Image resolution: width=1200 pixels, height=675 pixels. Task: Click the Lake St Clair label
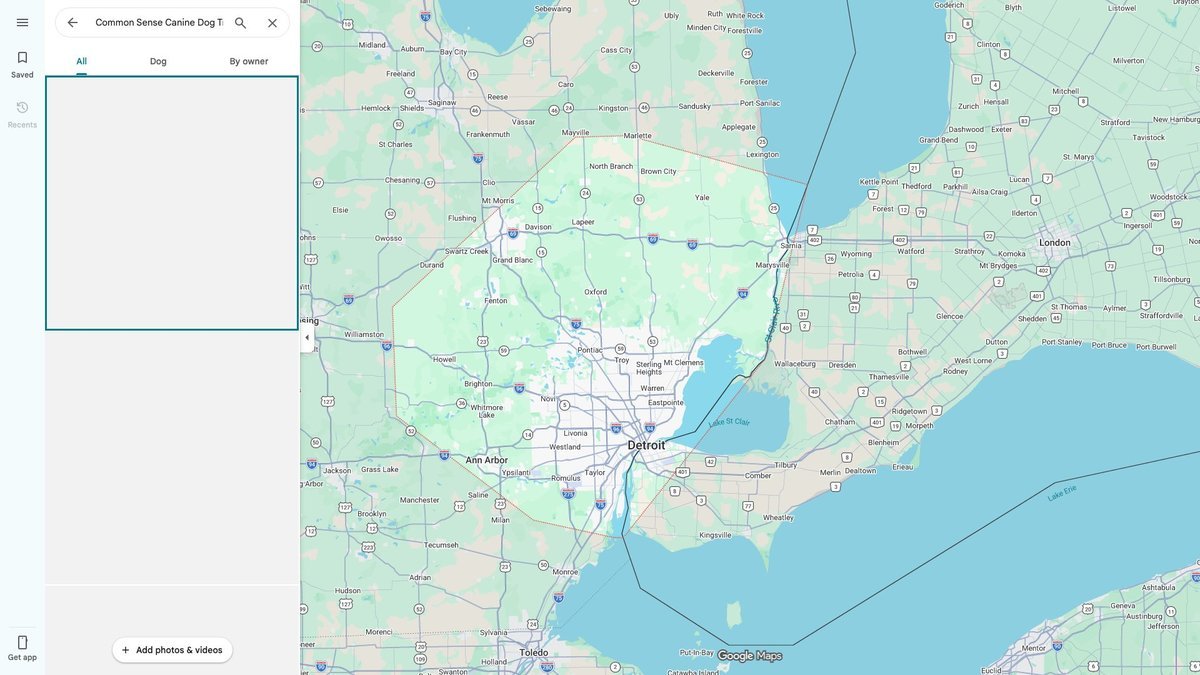[729, 423]
